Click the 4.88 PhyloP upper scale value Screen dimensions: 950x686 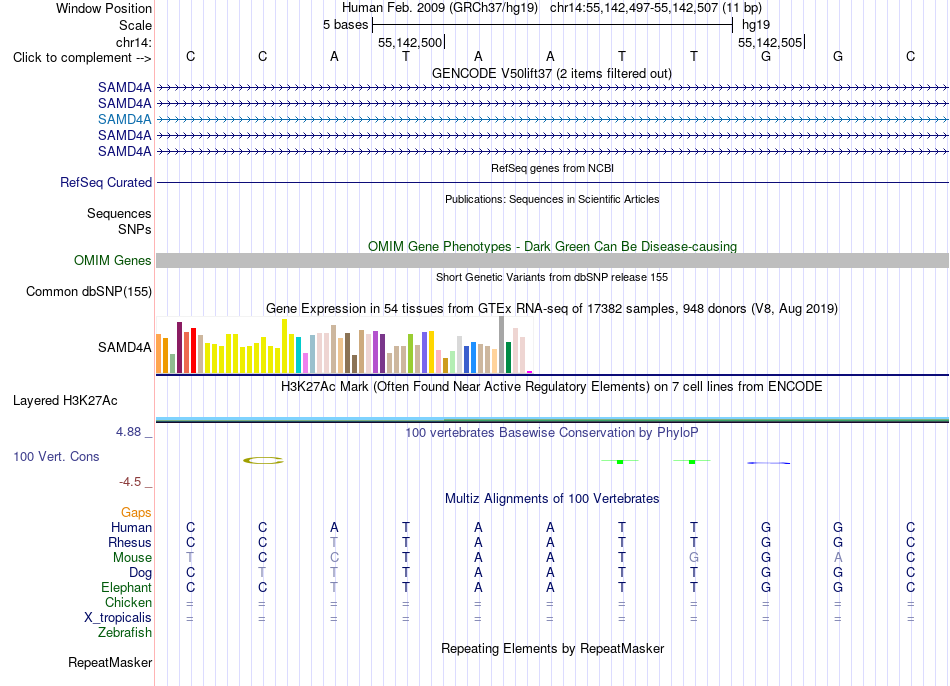coord(128,431)
